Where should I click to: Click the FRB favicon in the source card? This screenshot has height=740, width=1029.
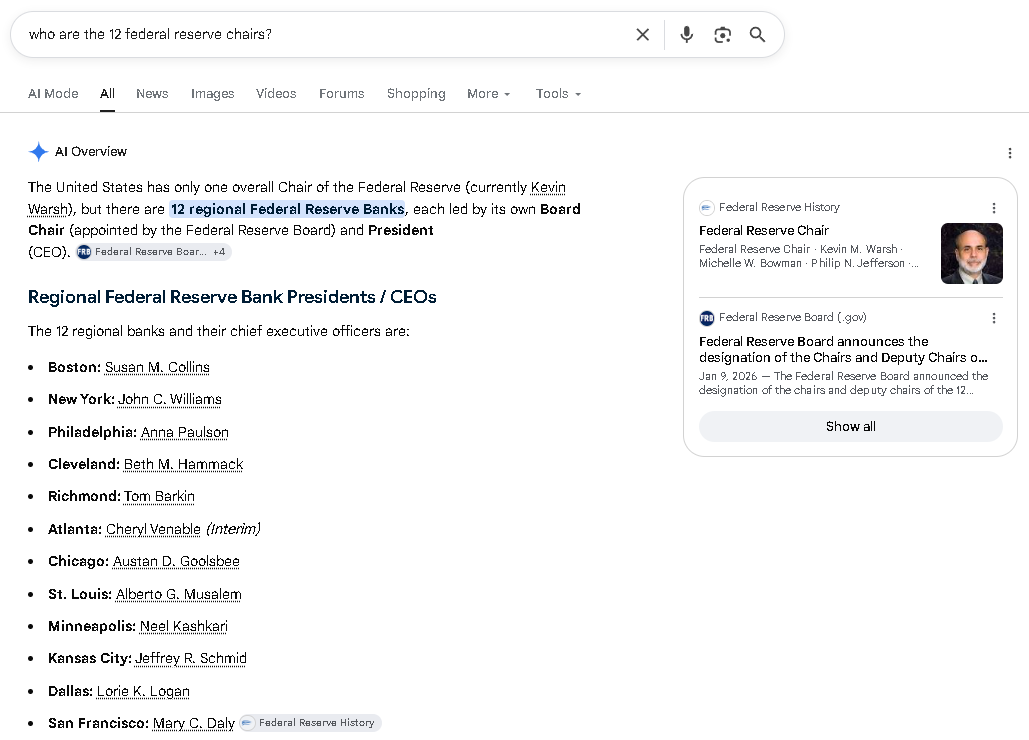coord(706,318)
